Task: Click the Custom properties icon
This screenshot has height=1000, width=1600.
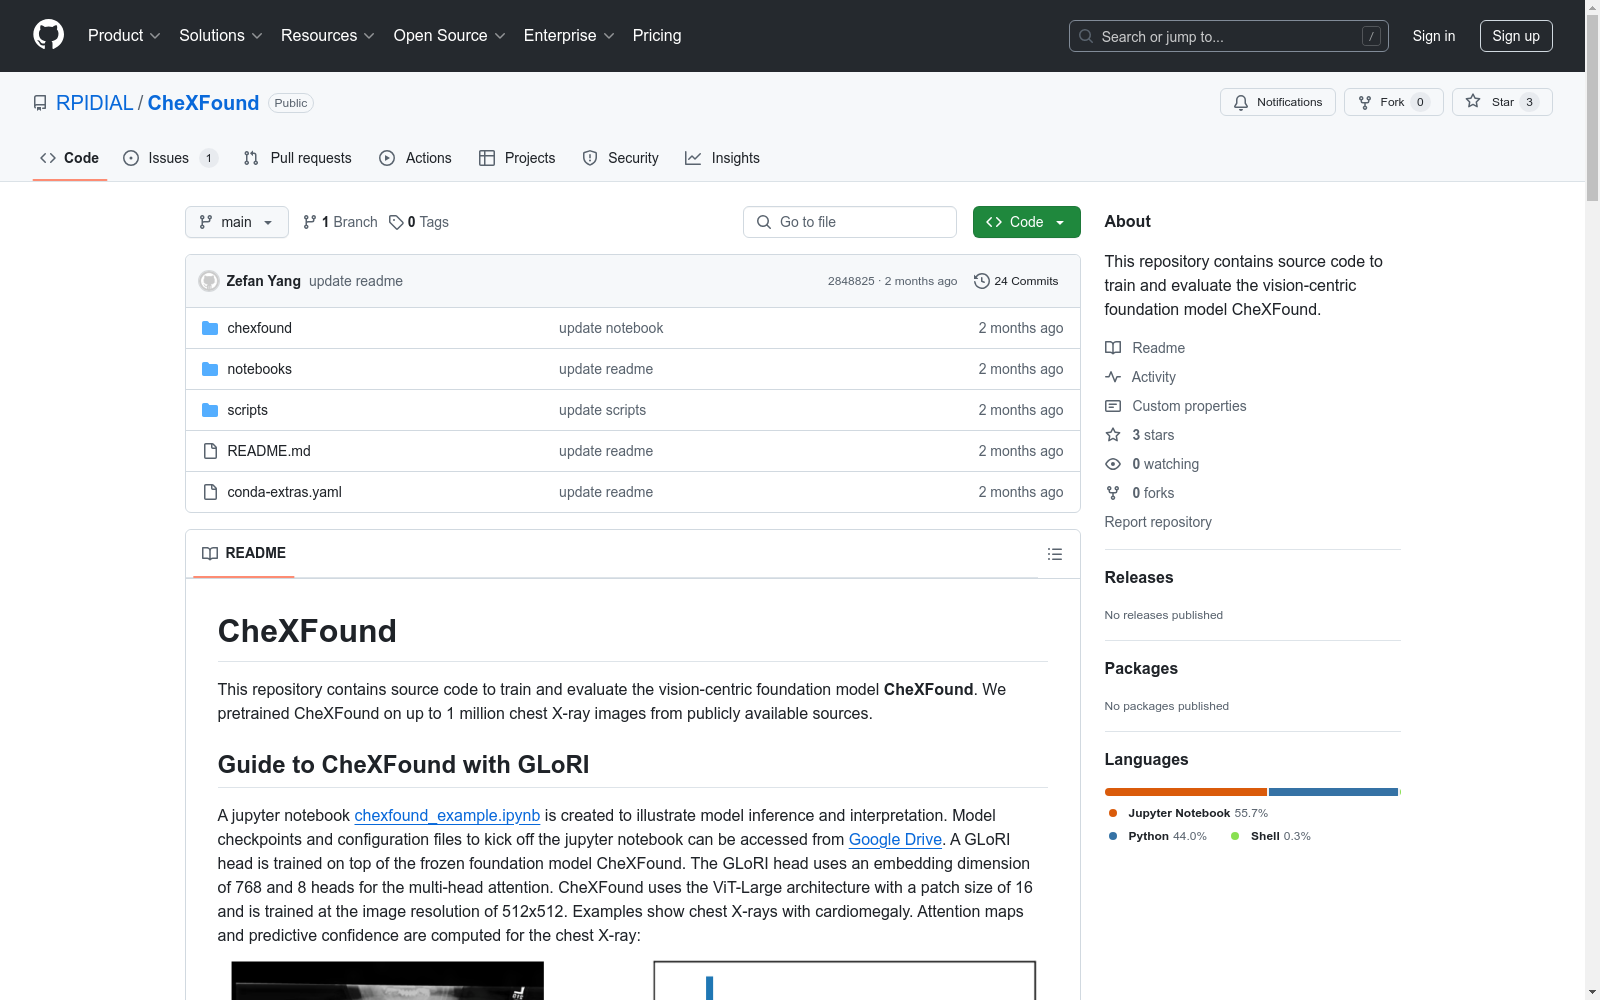Action: tap(1113, 406)
